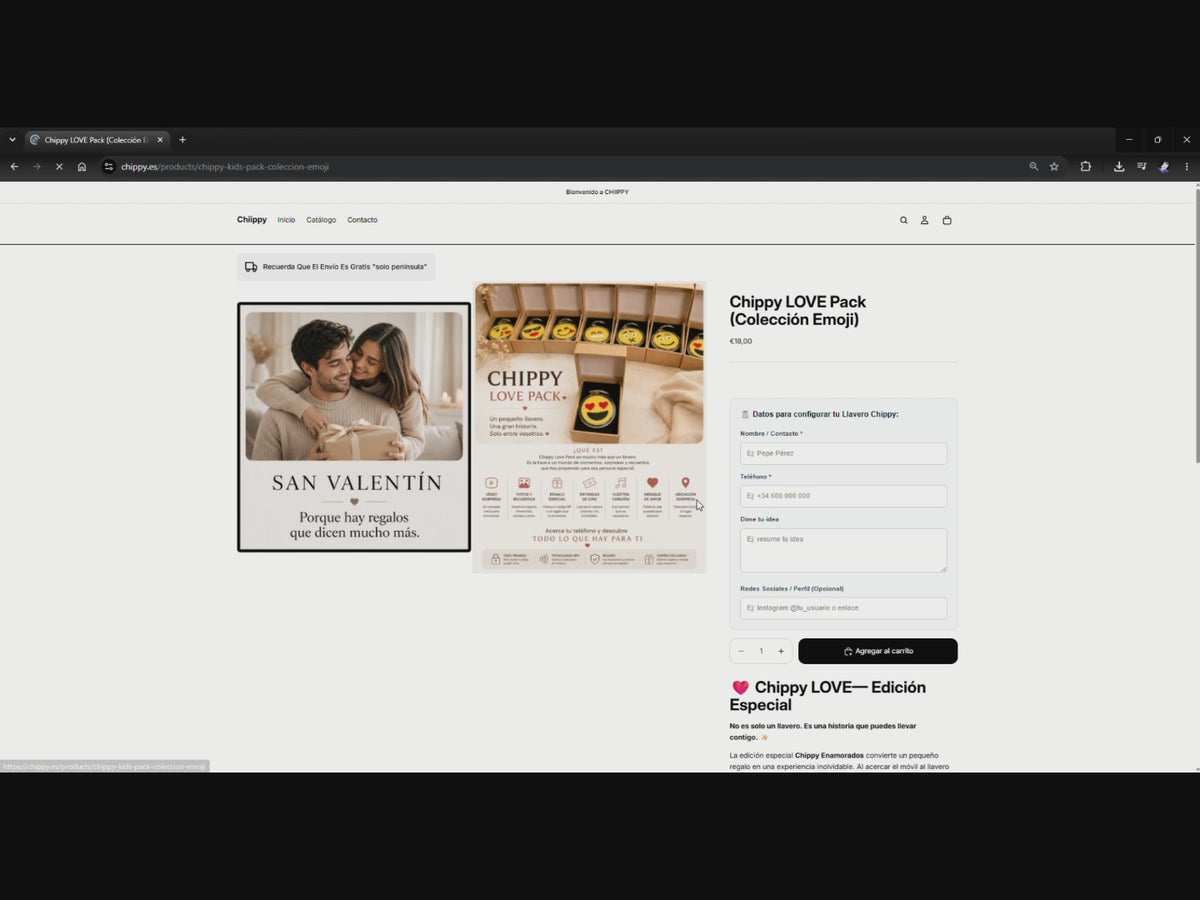
Task: Bookmark this page with the star icon
Action: point(1054,167)
